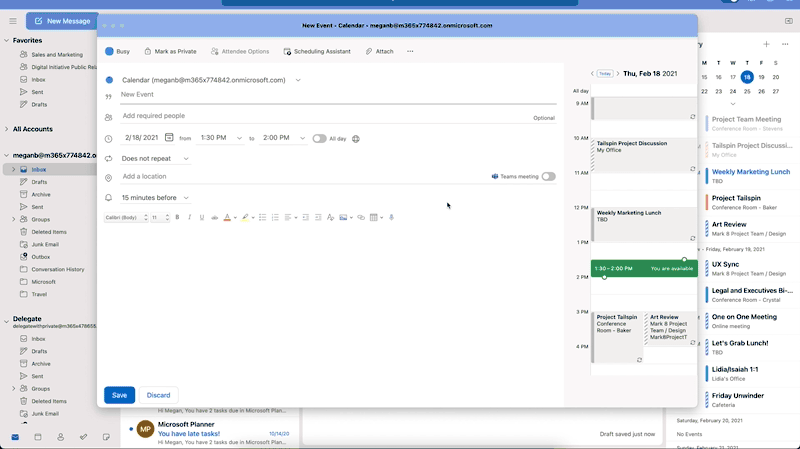The width and height of the screenshot is (800, 449).
Task: Open the Scheduling Assistant
Action: (317, 52)
